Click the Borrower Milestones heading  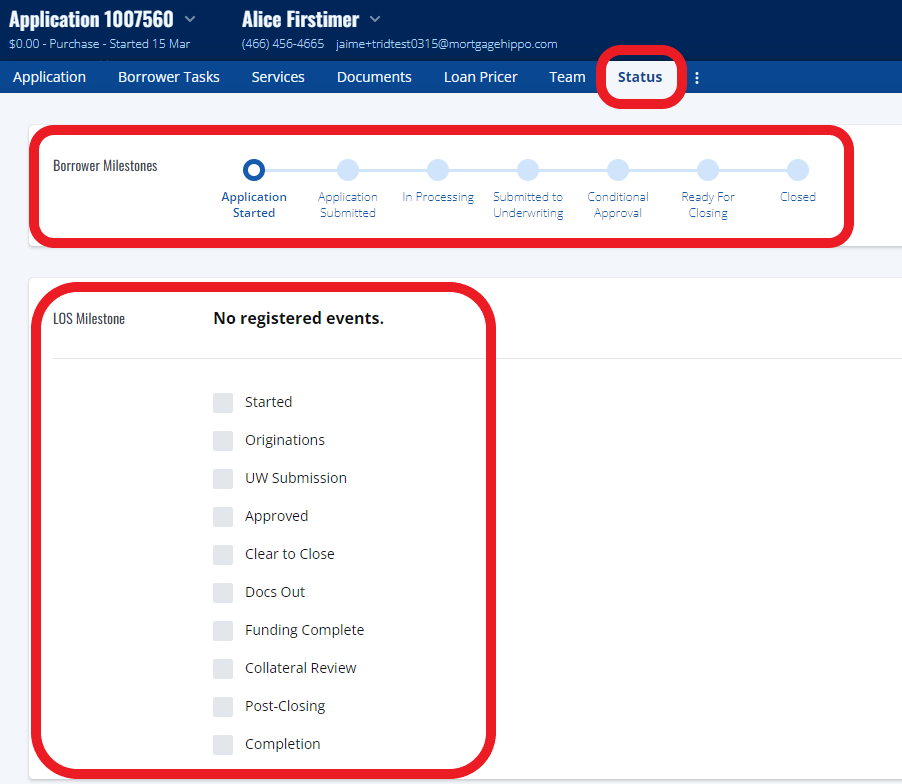coord(105,166)
